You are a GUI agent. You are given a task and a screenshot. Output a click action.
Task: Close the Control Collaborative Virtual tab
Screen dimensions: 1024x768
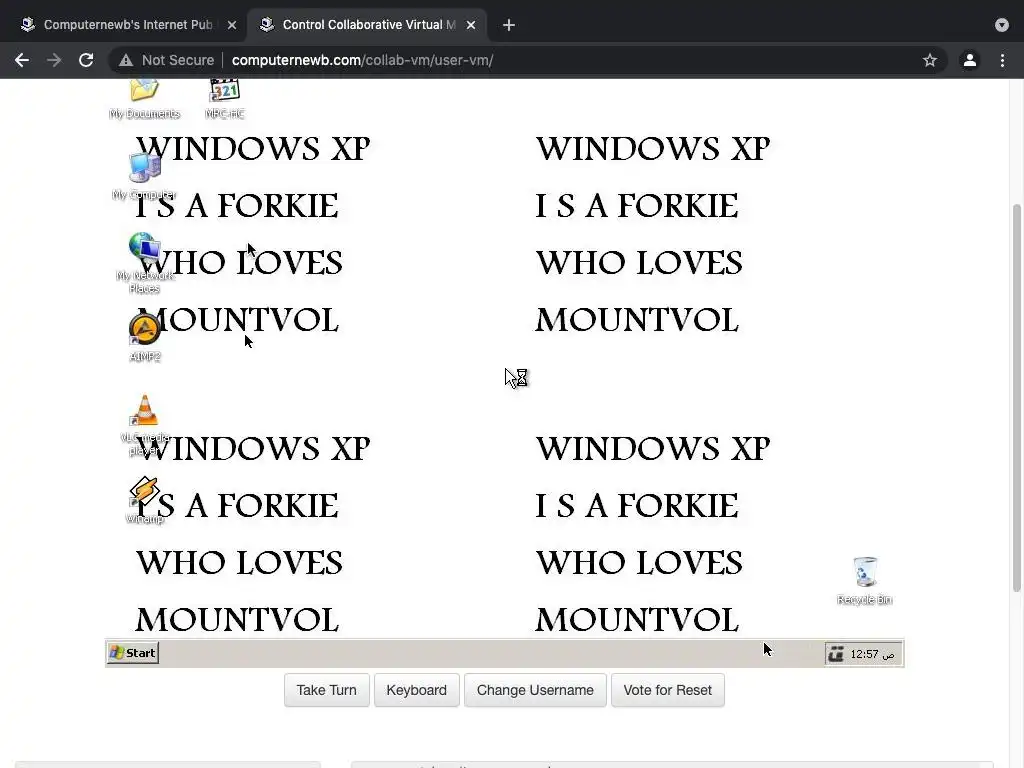[471, 25]
